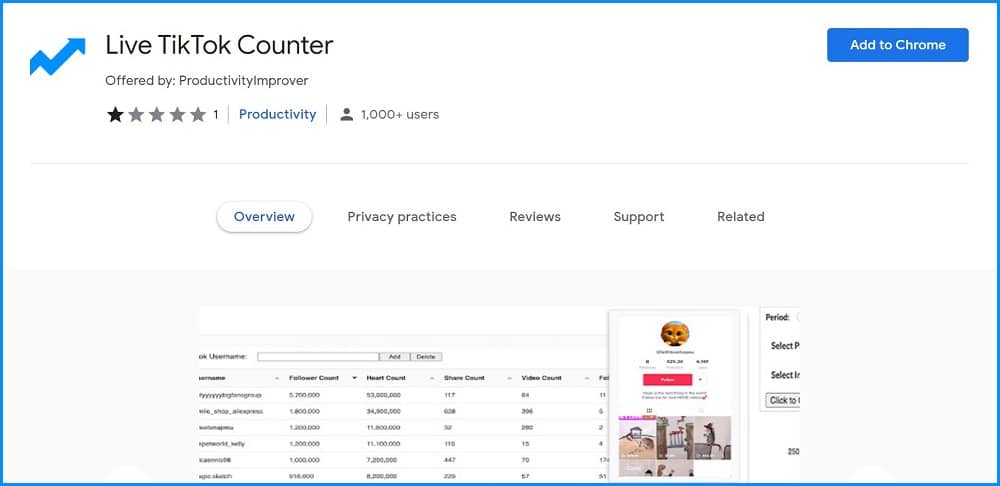The image size is (1000, 486).
Task: Click the Share Count column header
Action: click(x=464, y=378)
